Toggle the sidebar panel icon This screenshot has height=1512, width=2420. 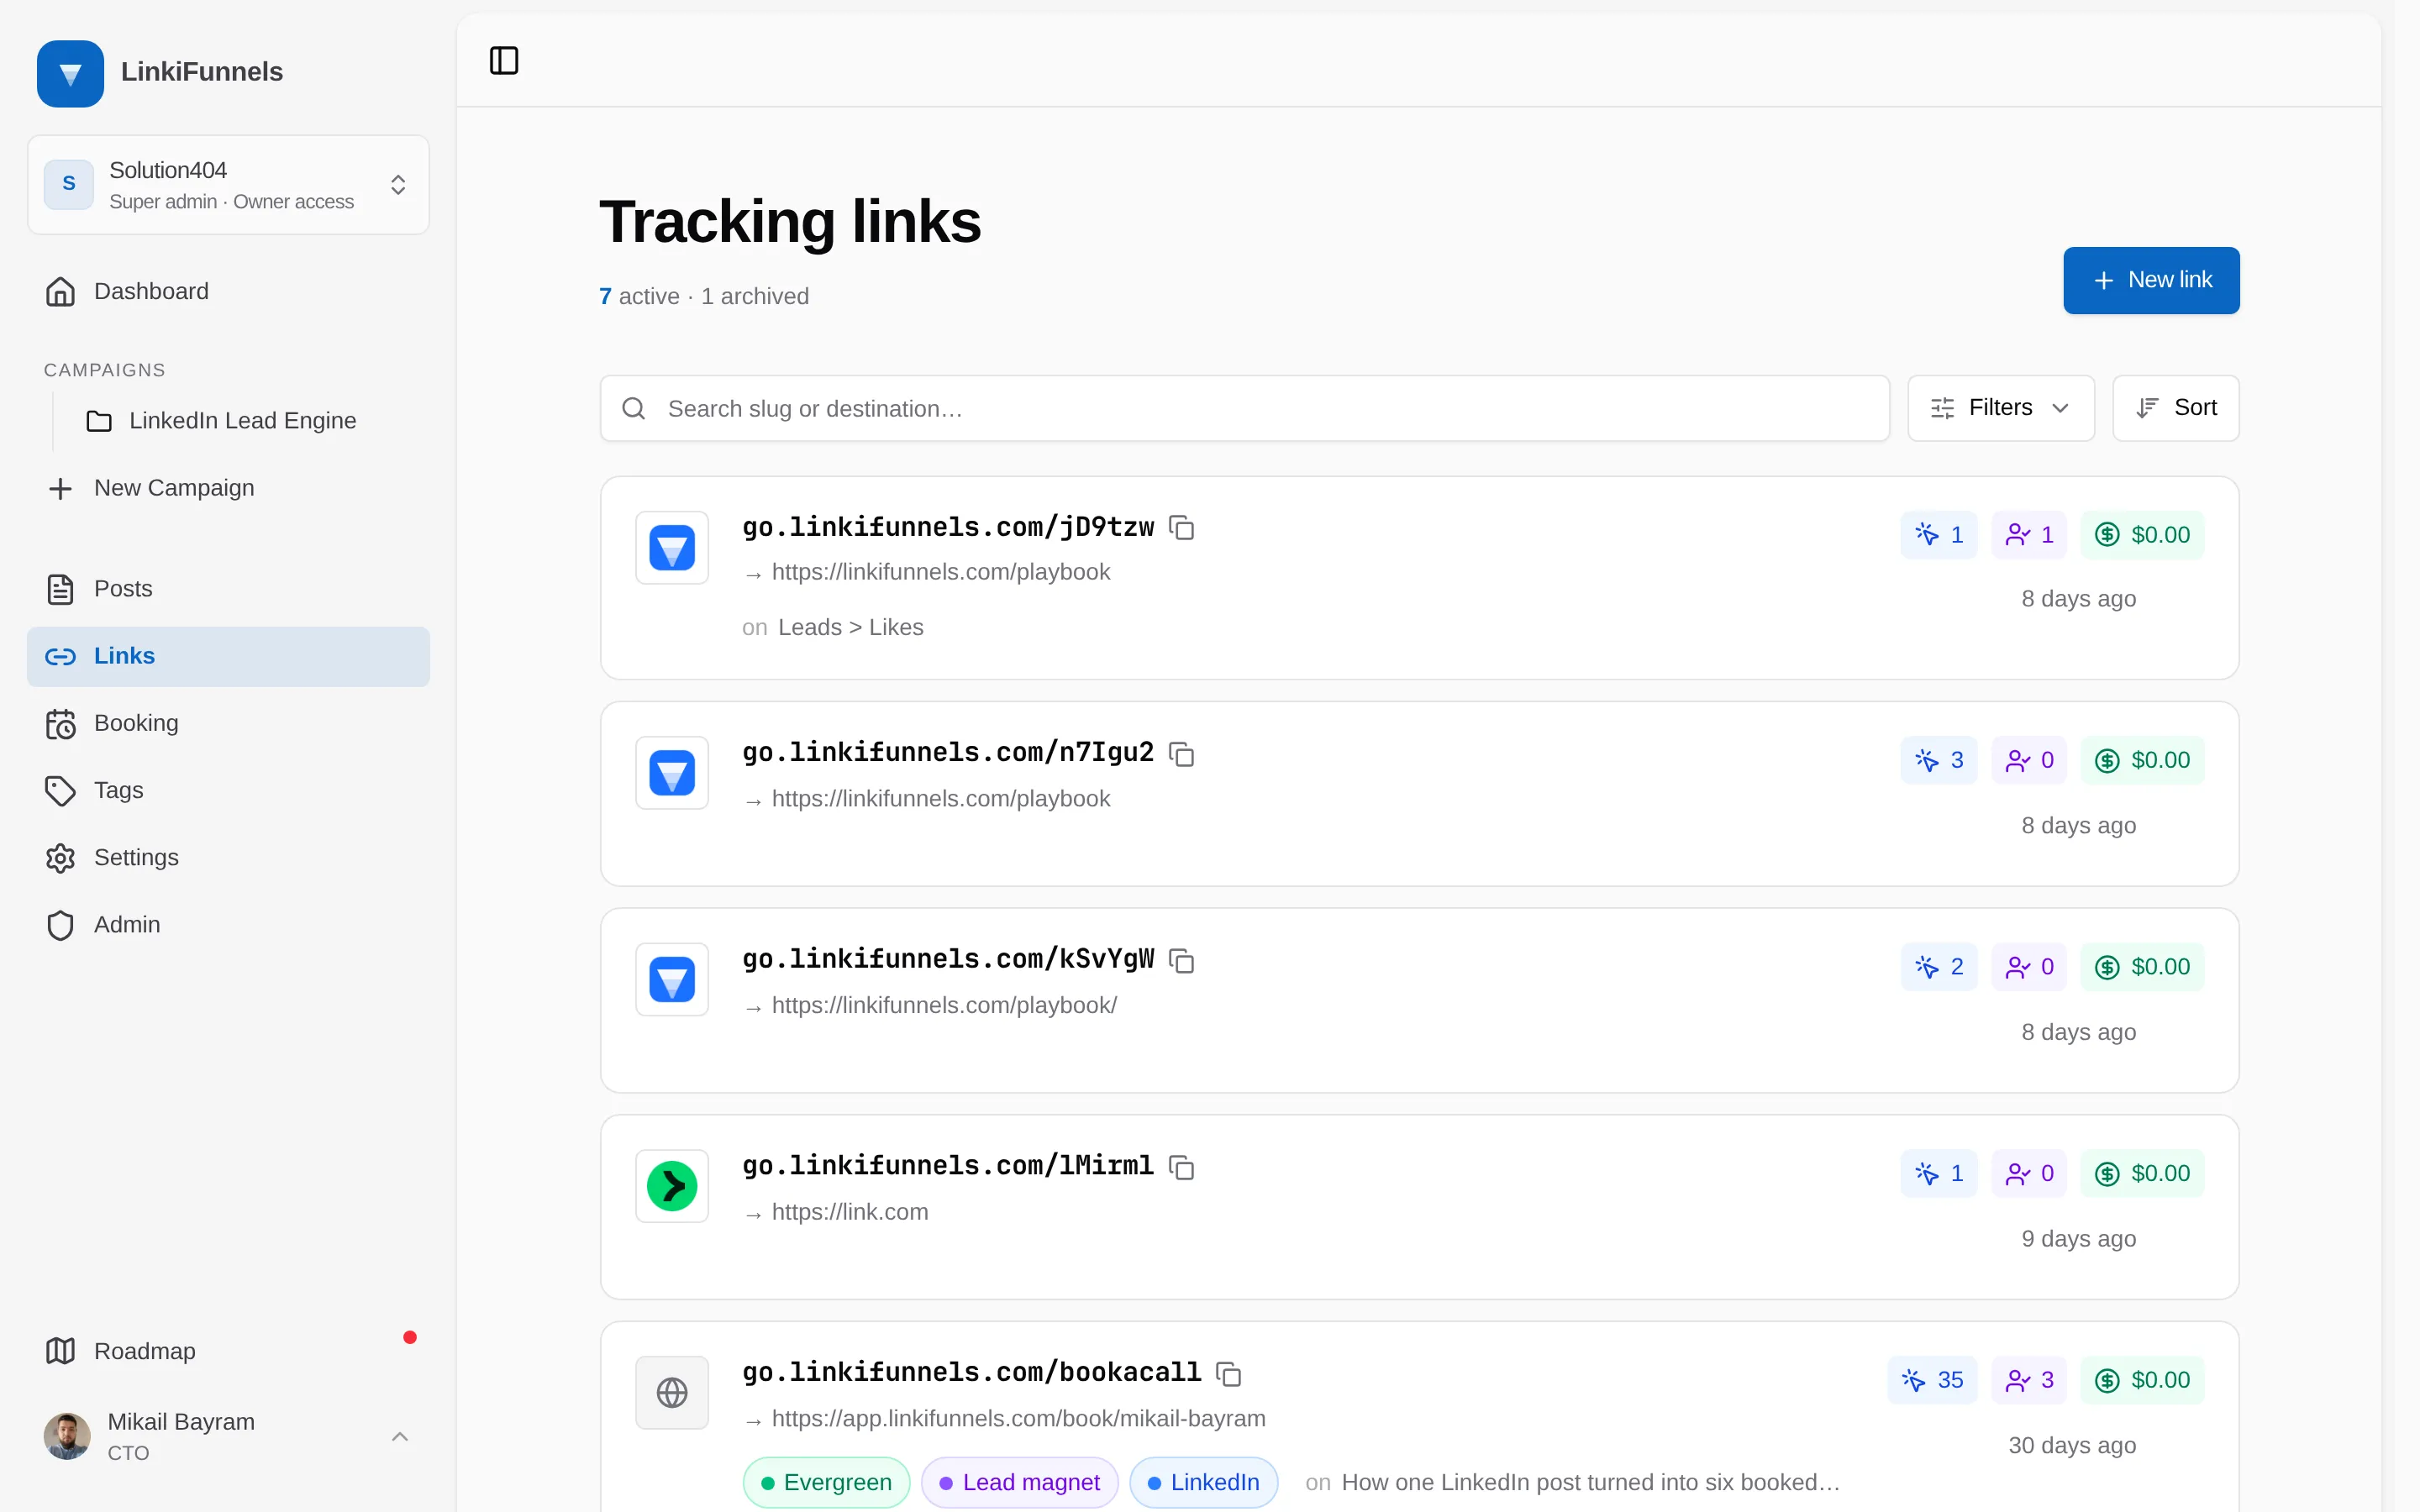504,61
